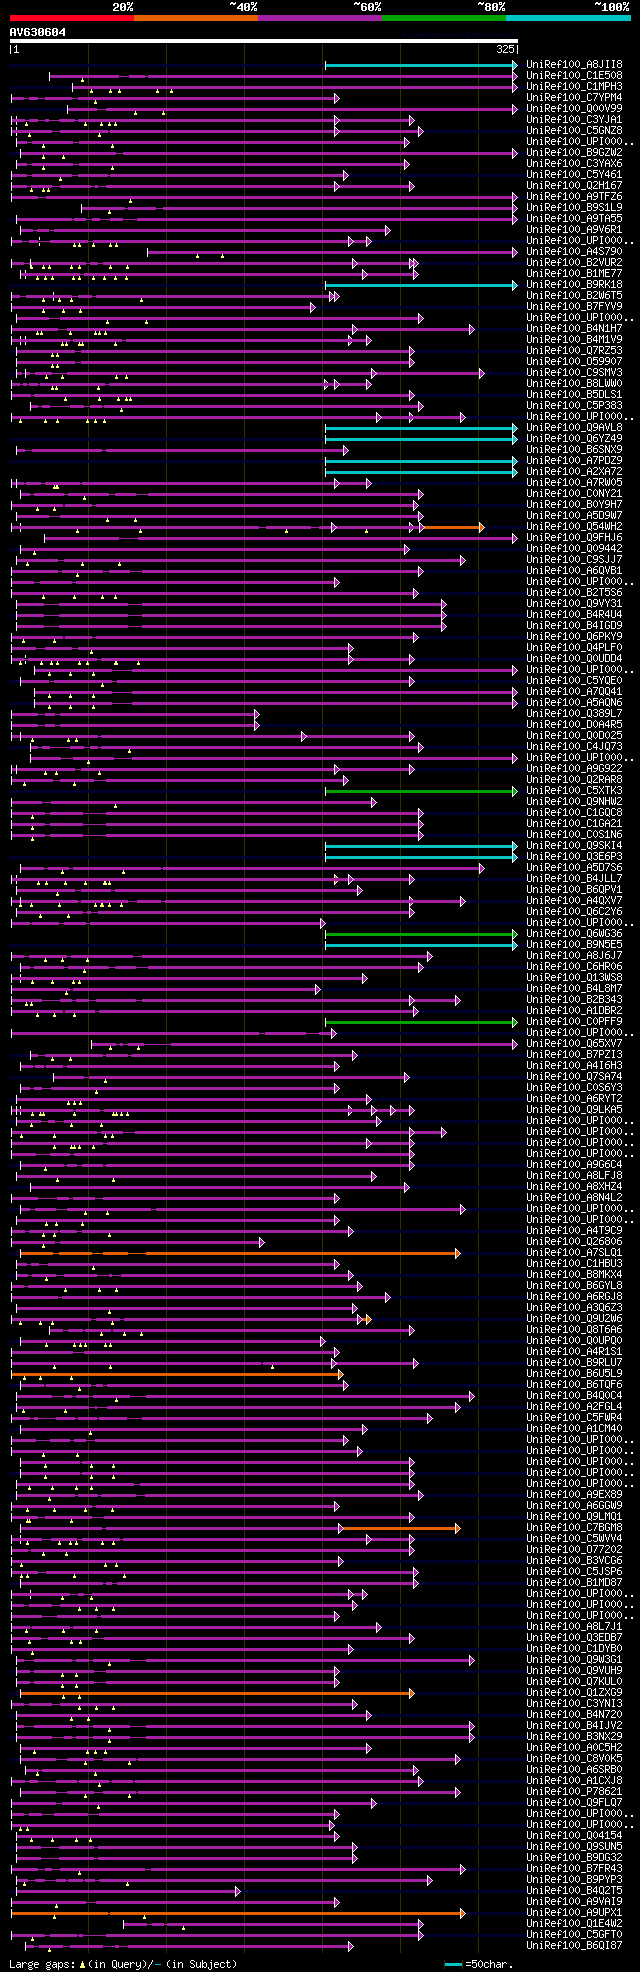Select the UniRef100_B4IJV2 label
Screen dimensions: 640x1972
574,1725
